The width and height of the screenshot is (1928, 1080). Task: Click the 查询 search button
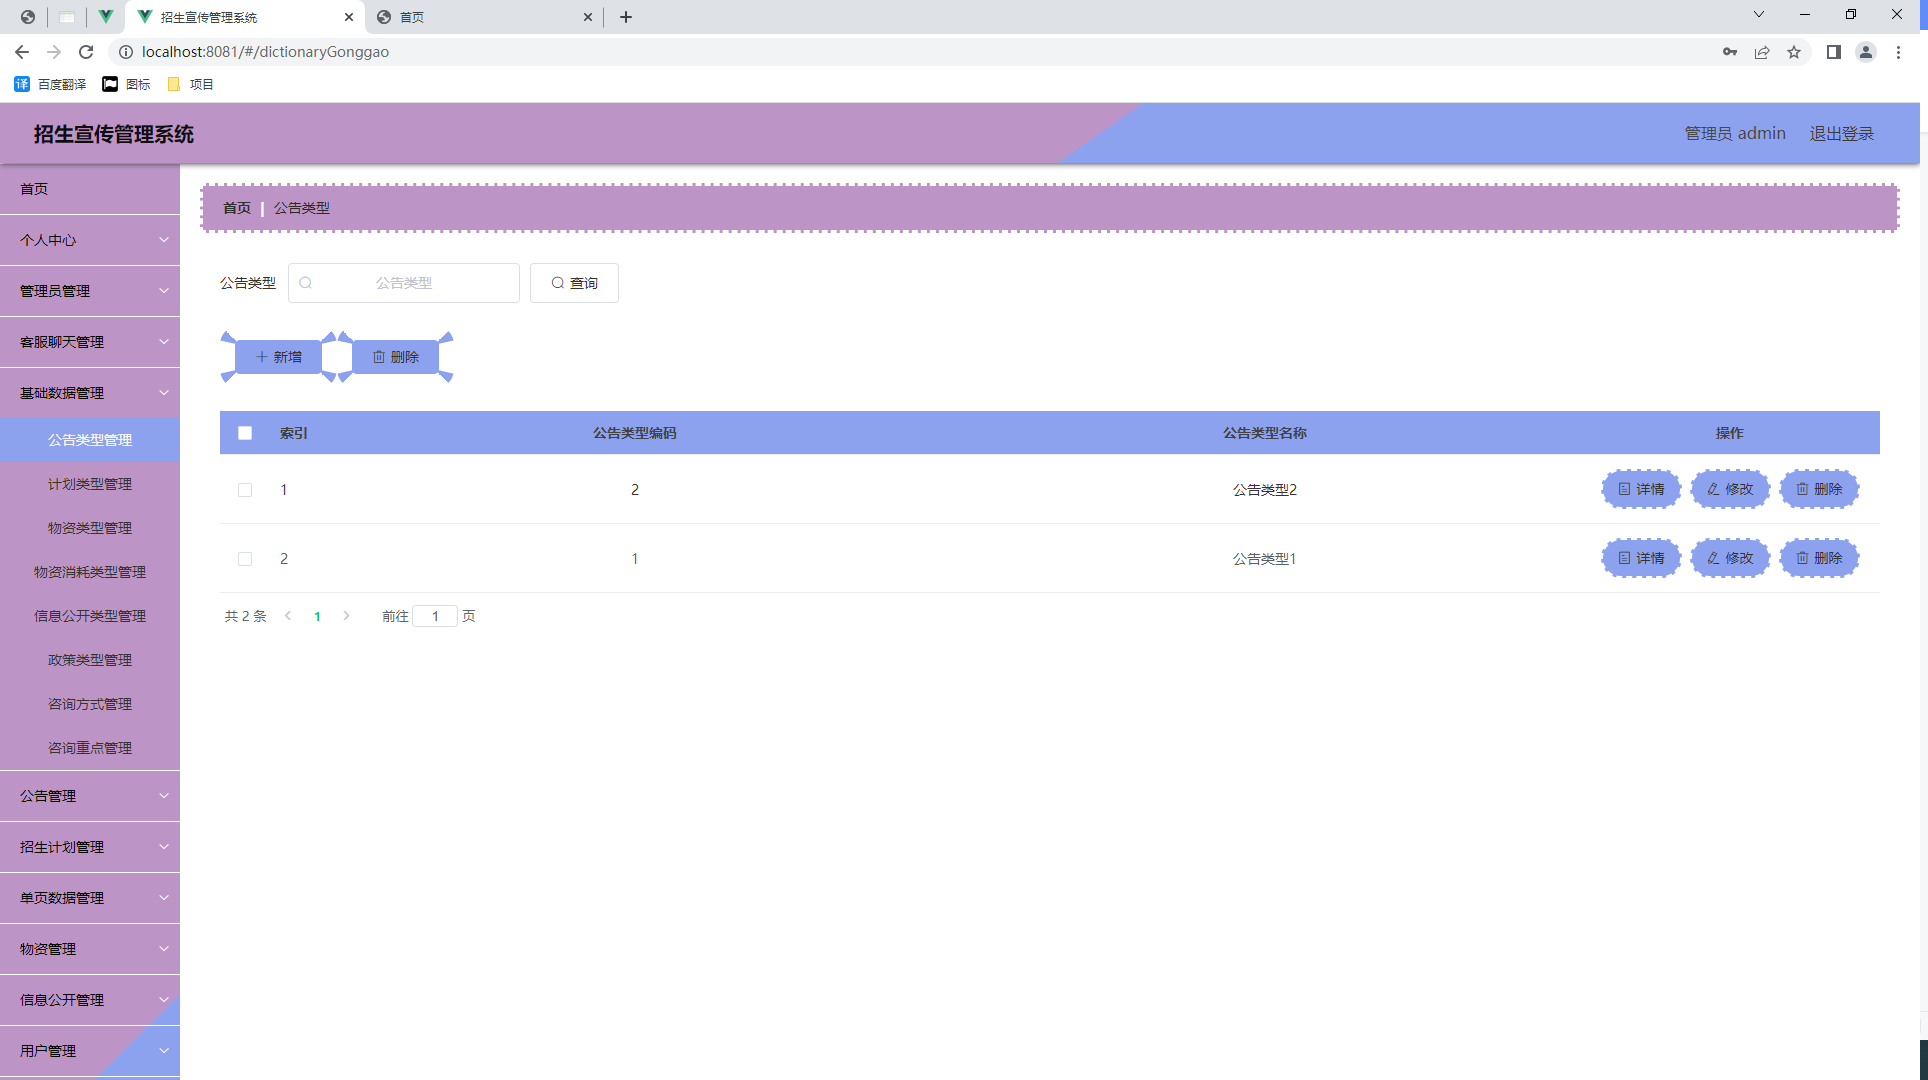[574, 283]
